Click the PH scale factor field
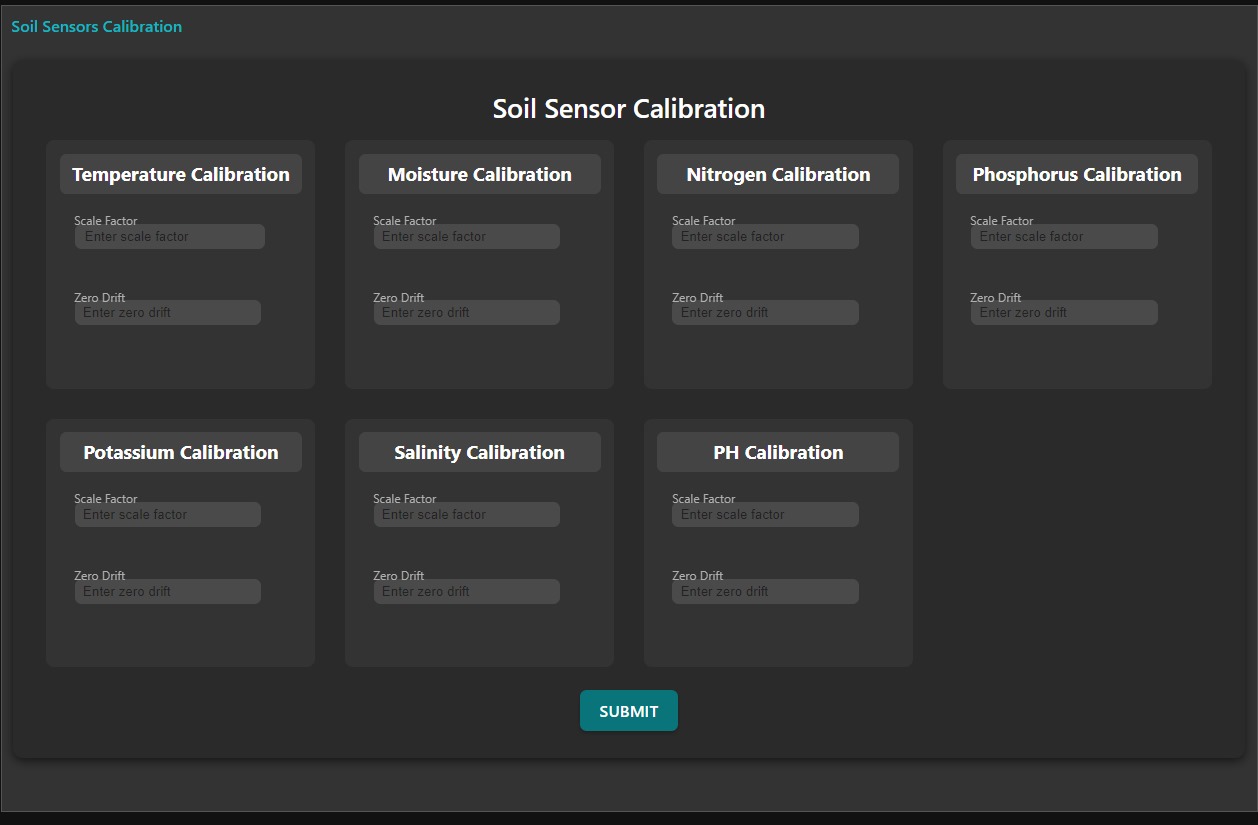Viewport: 1258px width, 825px height. coord(764,514)
